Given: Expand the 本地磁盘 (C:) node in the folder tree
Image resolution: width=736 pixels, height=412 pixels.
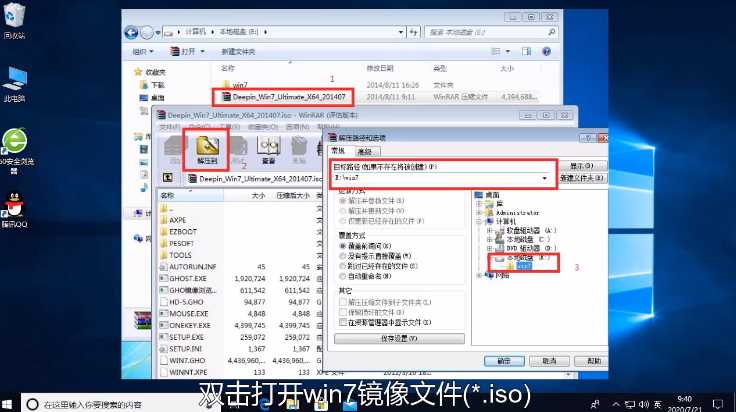Looking at the screenshot, I should pos(489,239).
